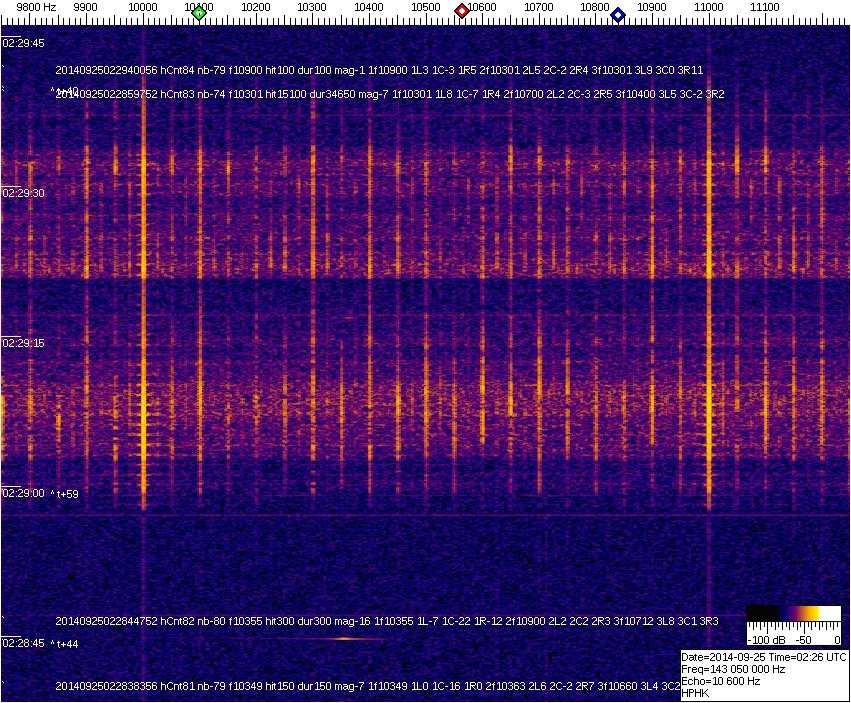Click the hCnt82 log text line
The height and width of the screenshot is (703, 851).
[387, 621]
